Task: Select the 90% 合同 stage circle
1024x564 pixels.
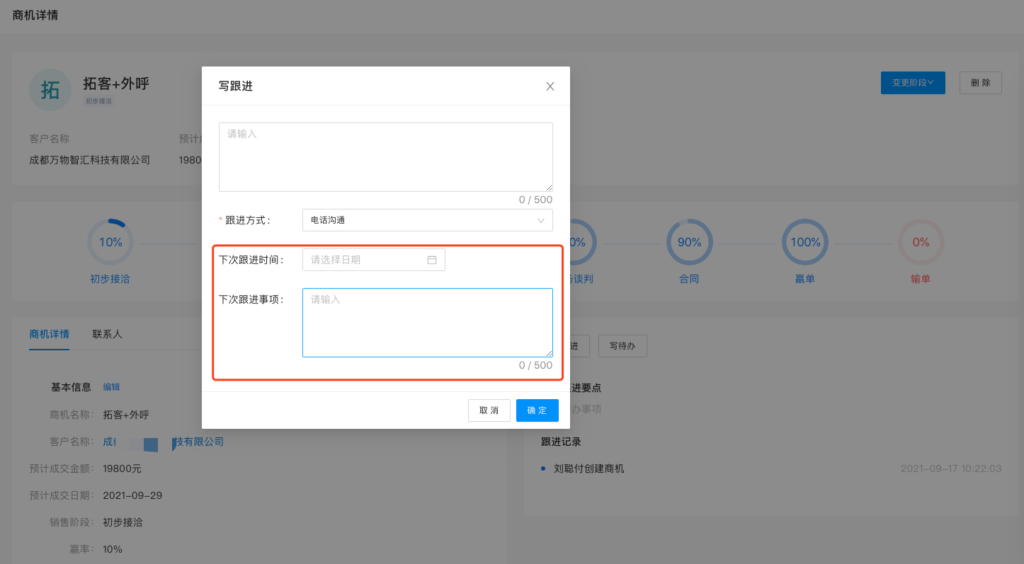Action: pos(689,242)
